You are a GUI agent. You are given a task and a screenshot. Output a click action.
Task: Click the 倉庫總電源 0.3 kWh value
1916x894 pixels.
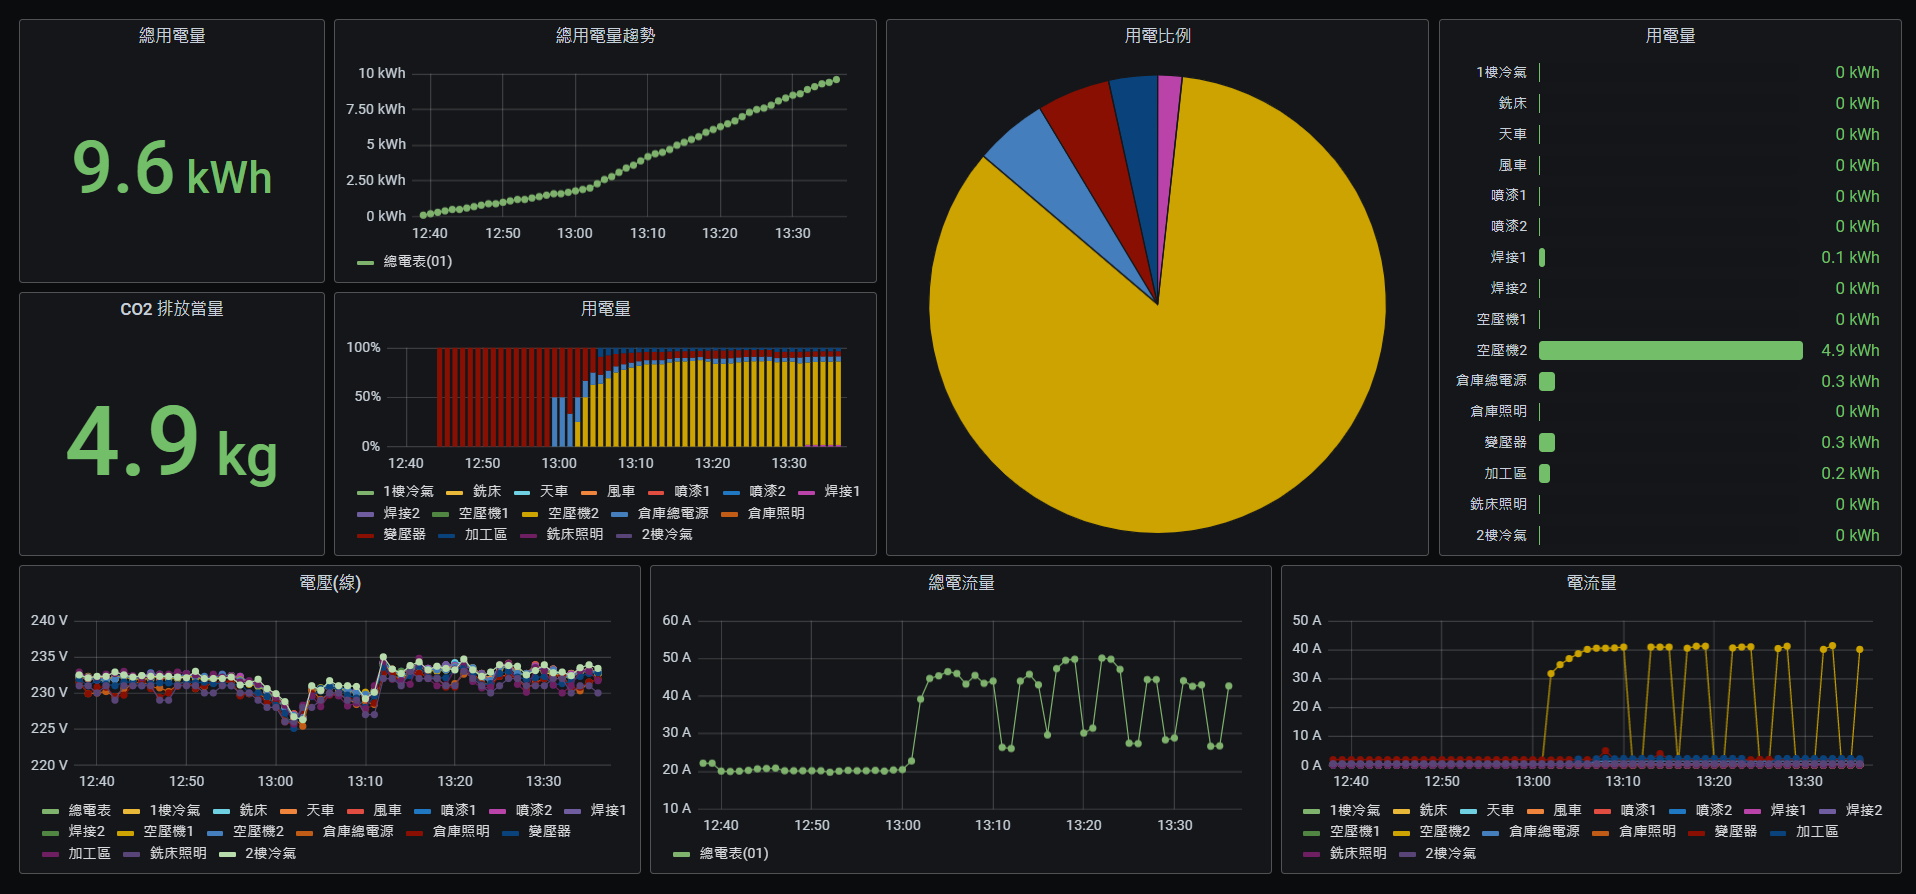1849,382
